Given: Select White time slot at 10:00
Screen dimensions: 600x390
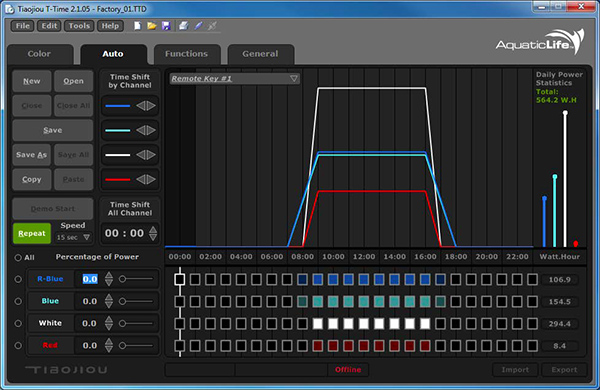Looking at the screenshot, I should click(333, 324).
